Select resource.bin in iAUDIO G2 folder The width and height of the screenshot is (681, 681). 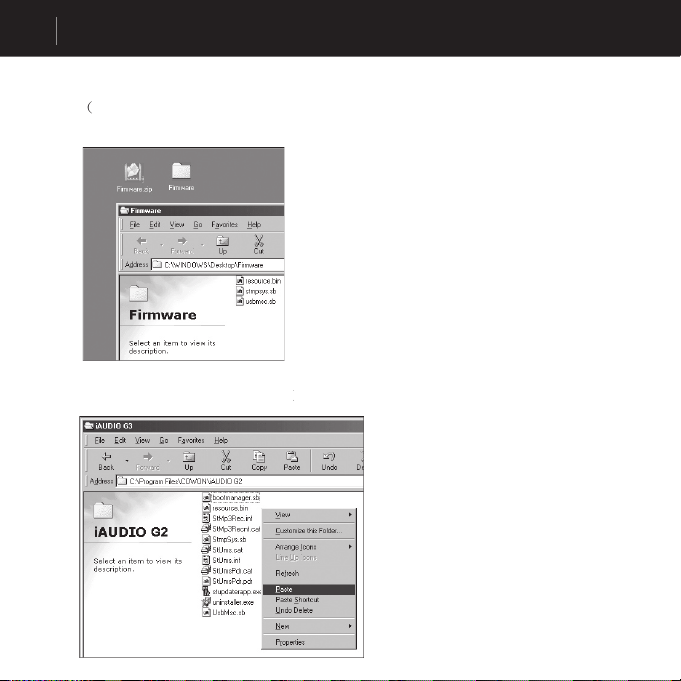click(x=225, y=508)
